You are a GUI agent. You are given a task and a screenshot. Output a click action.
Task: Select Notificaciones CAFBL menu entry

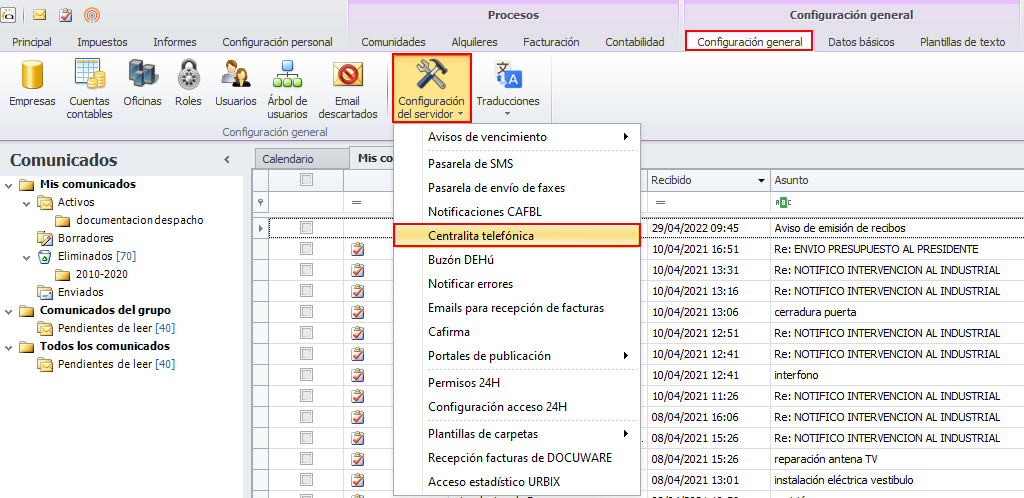point(516,211)
